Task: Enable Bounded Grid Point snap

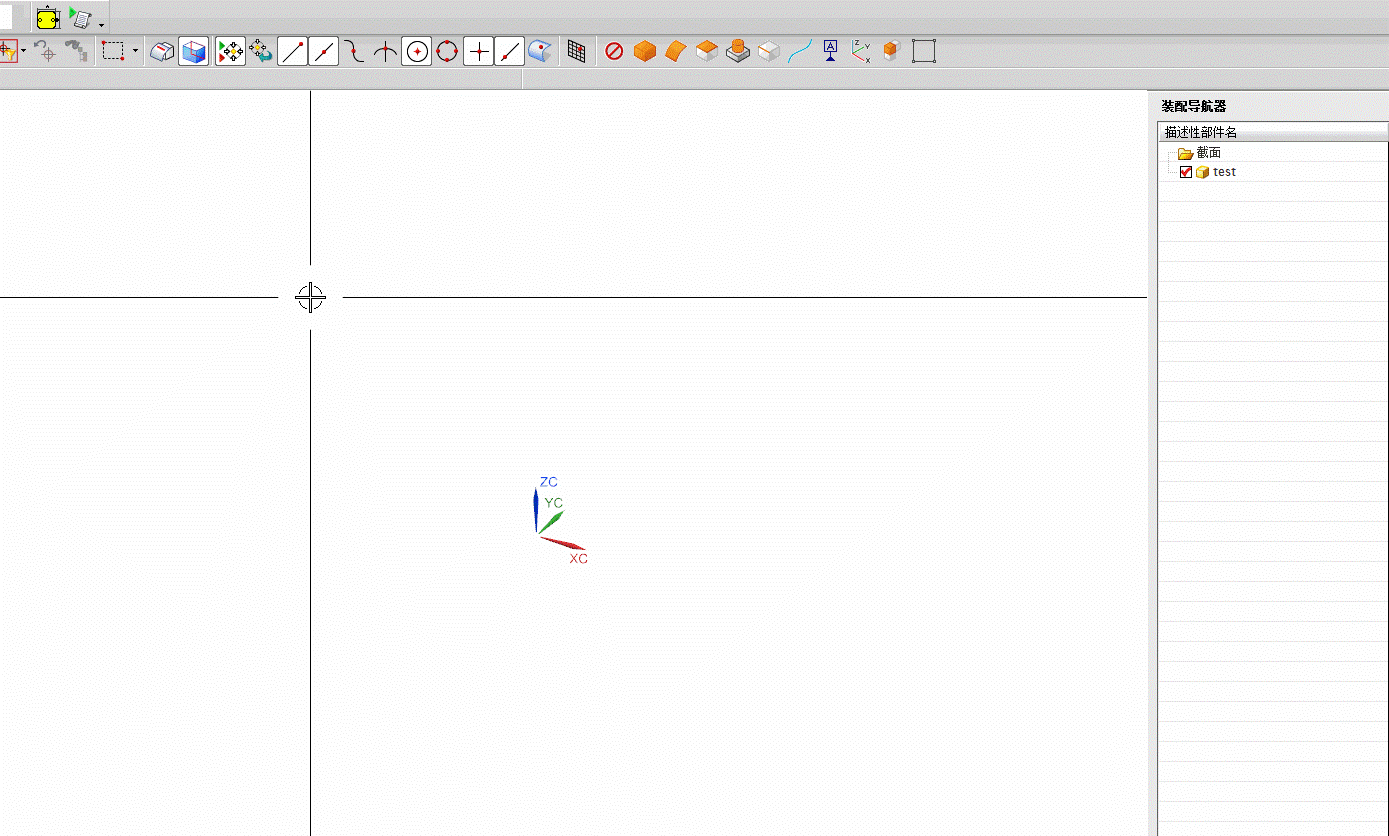Action: pos(576,51)
